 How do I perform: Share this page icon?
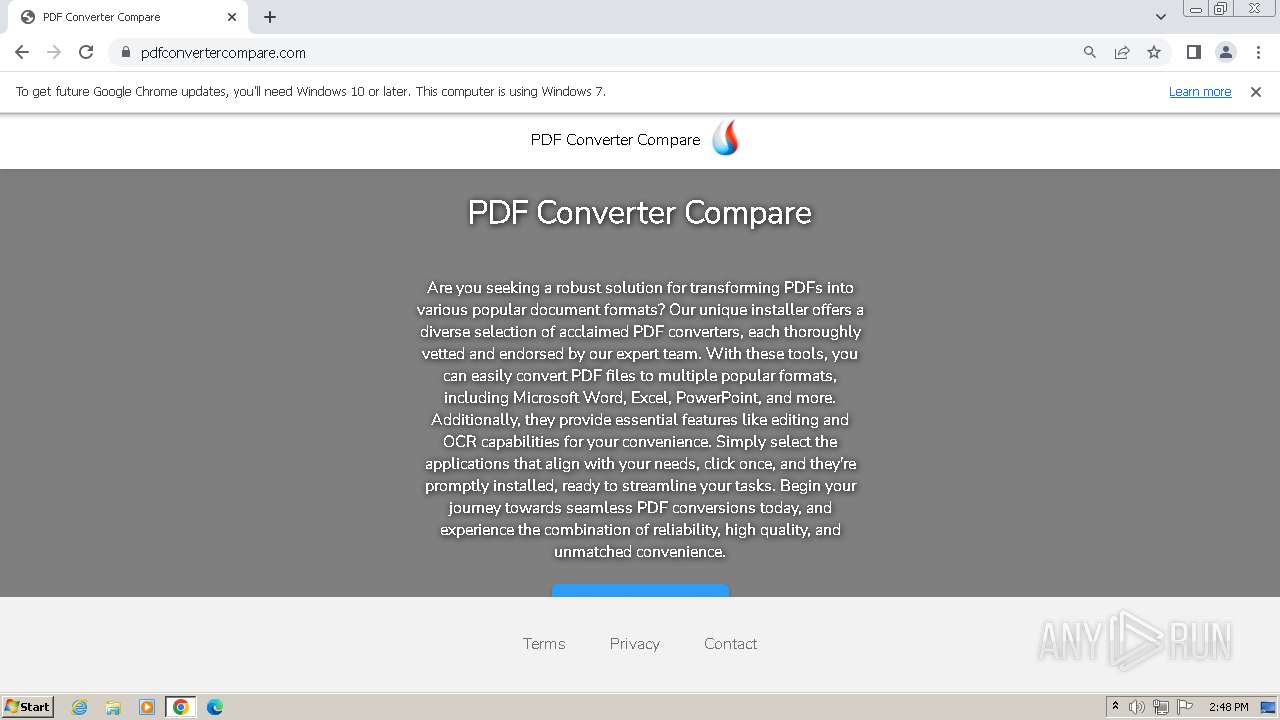coord(1122,52)
